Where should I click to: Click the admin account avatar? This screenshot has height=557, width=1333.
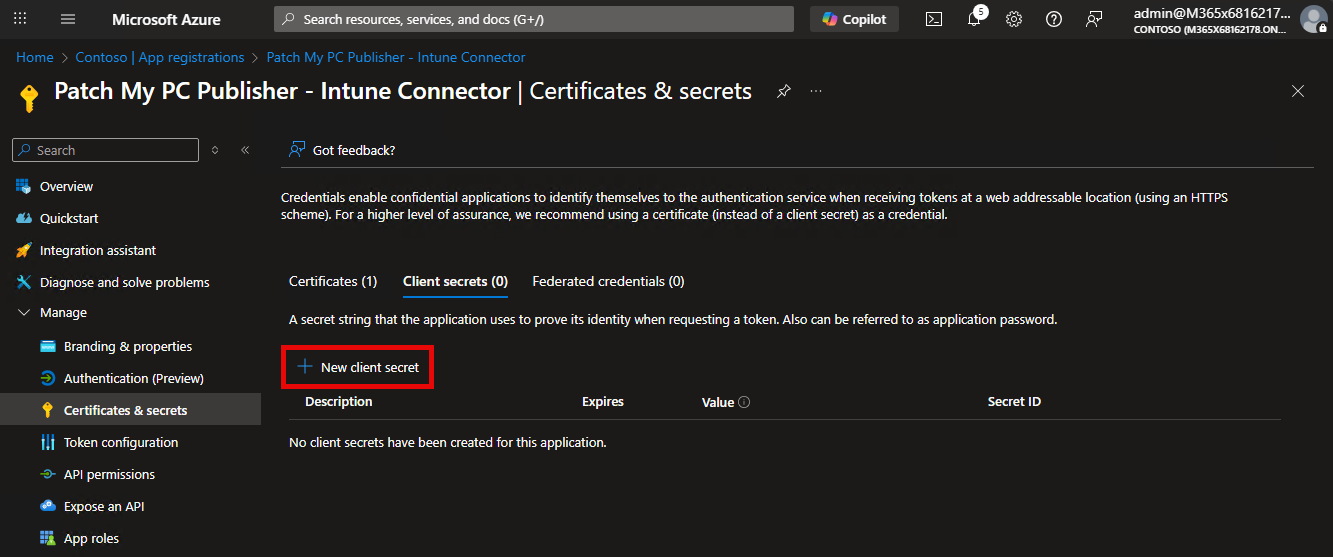coord(1313,19)
